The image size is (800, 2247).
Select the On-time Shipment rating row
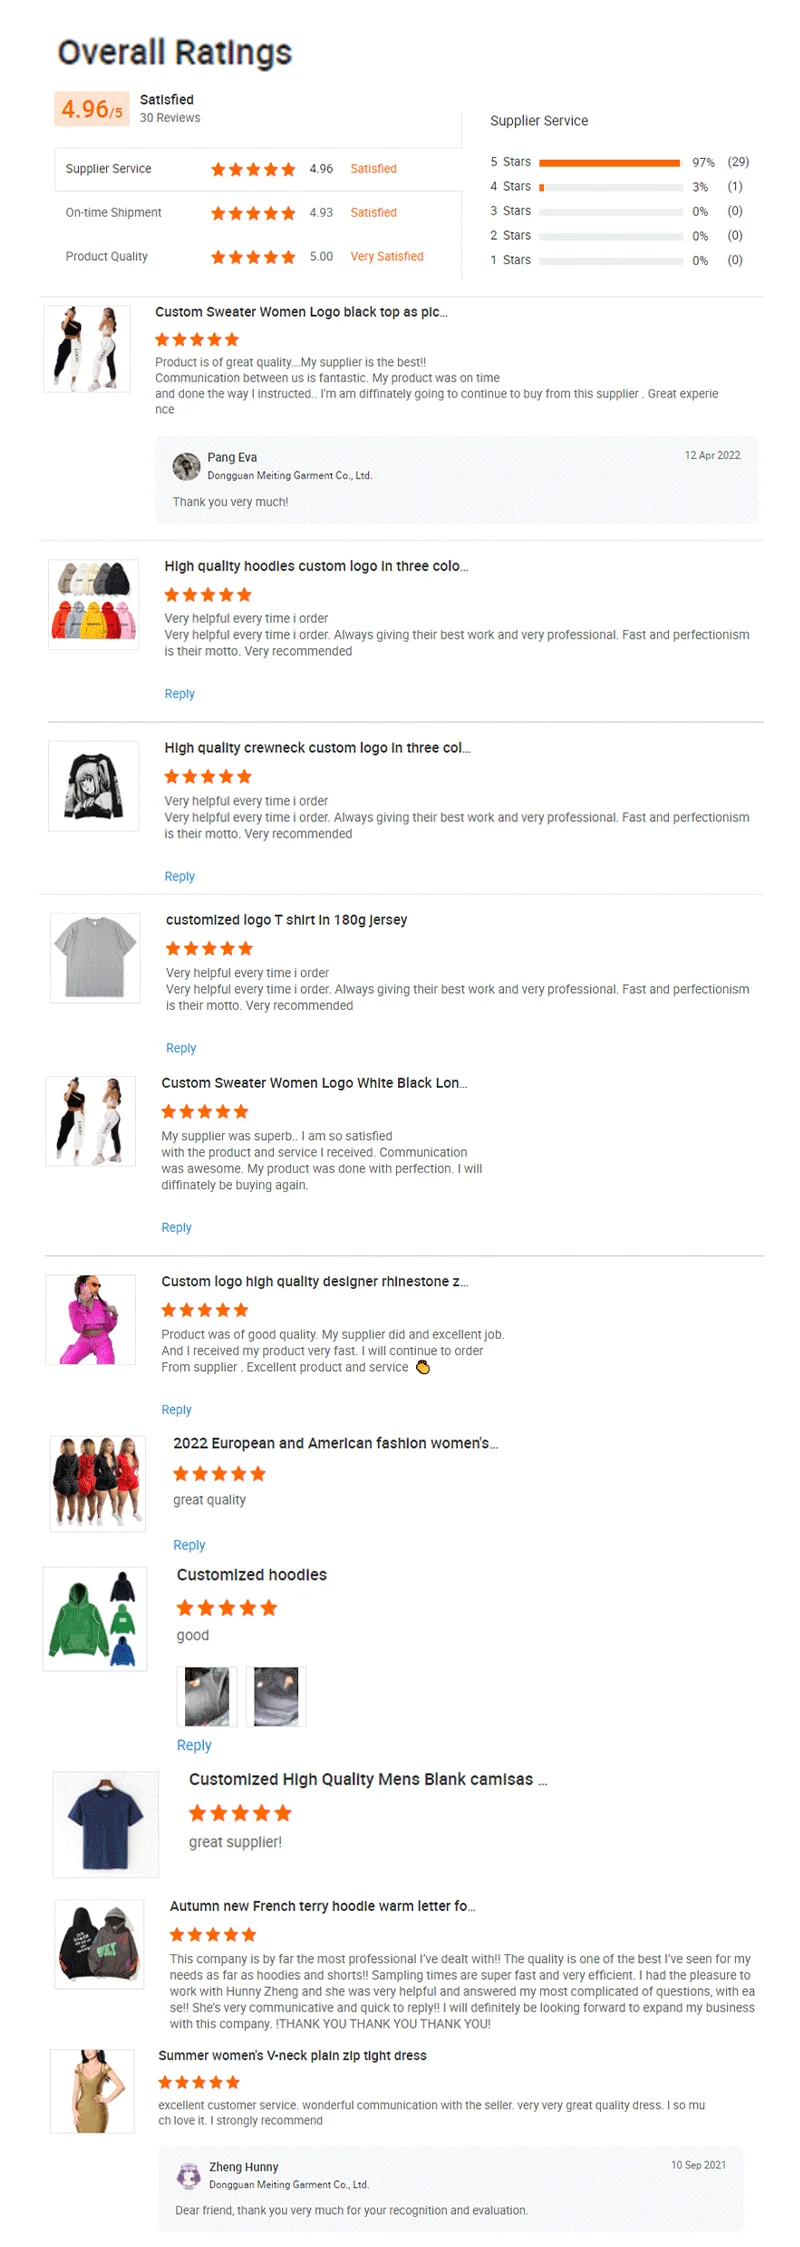coord(257,213)
